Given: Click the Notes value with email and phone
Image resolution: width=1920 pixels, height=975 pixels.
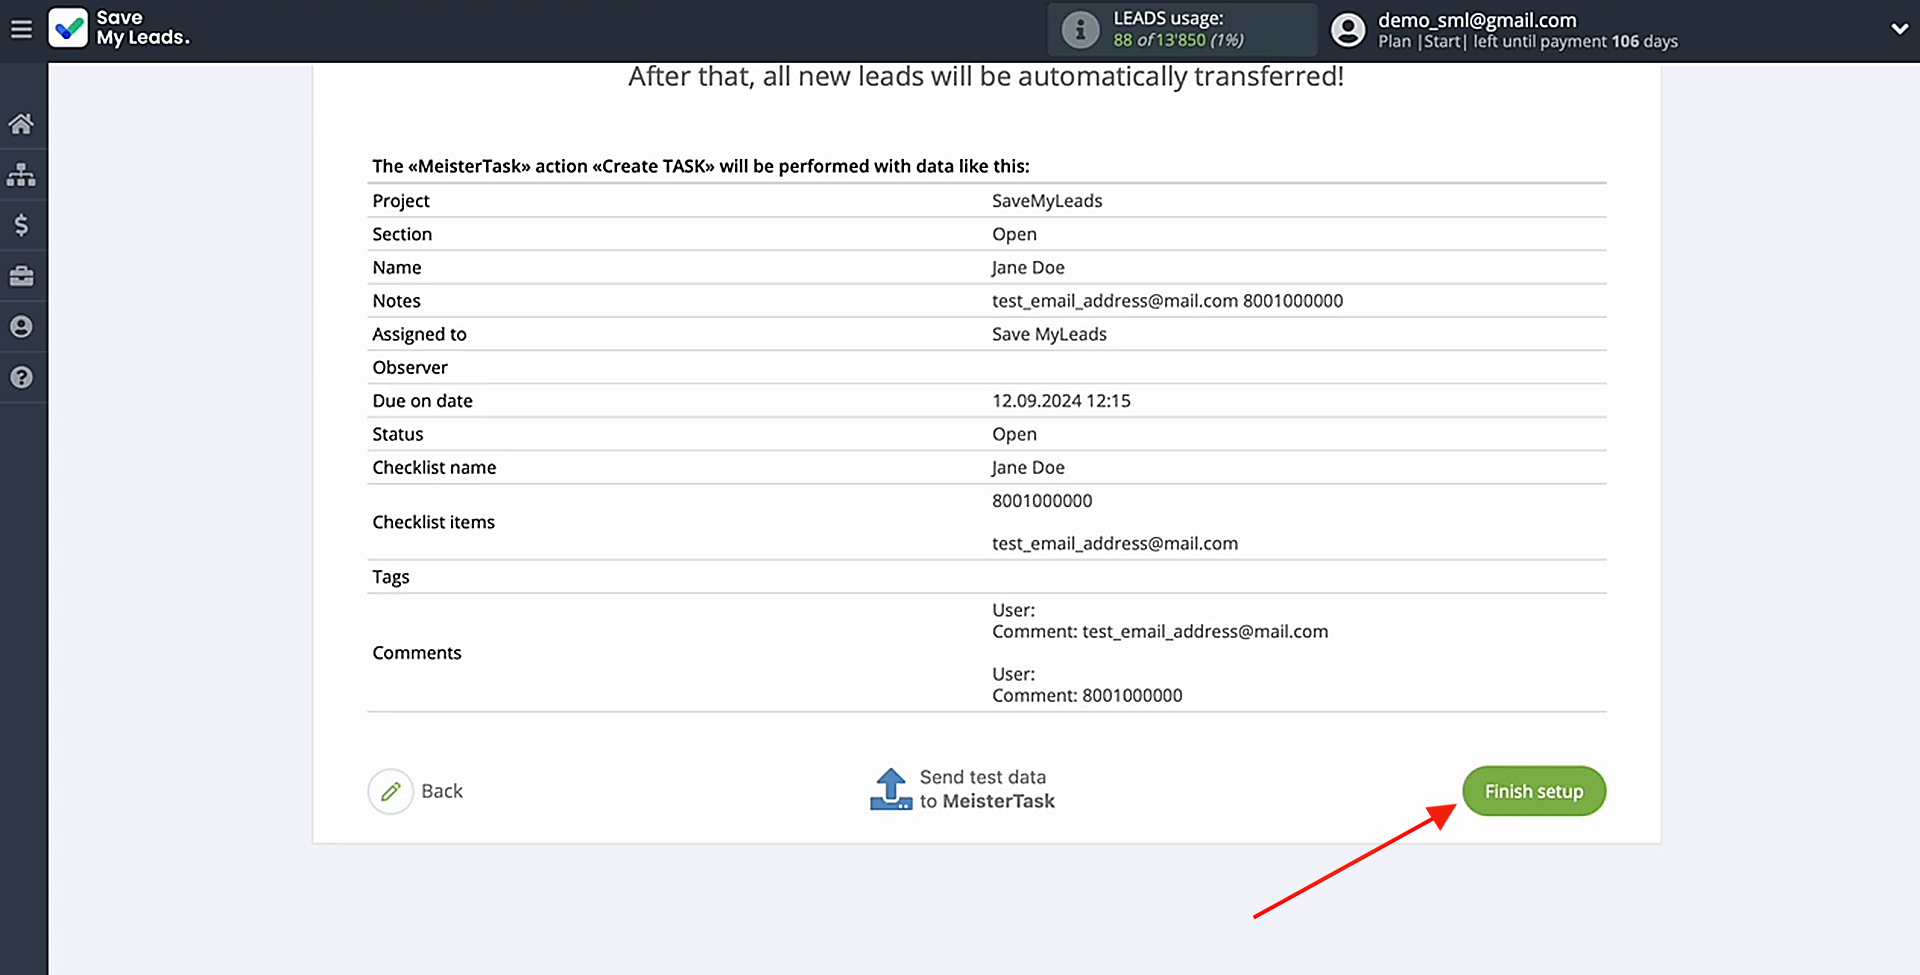Looking at the screenshot, I should [1167, 301].
